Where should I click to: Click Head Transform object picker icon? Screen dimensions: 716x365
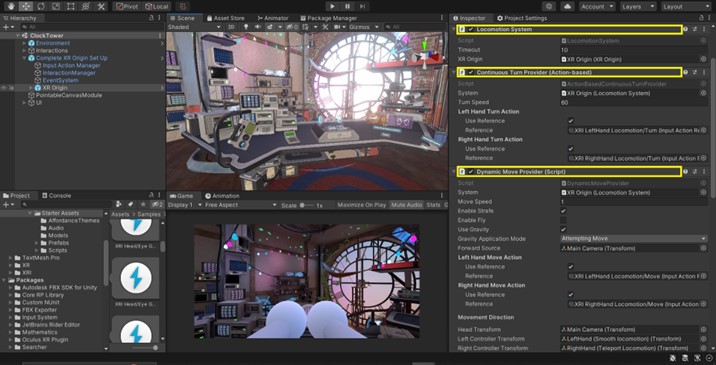703,329
